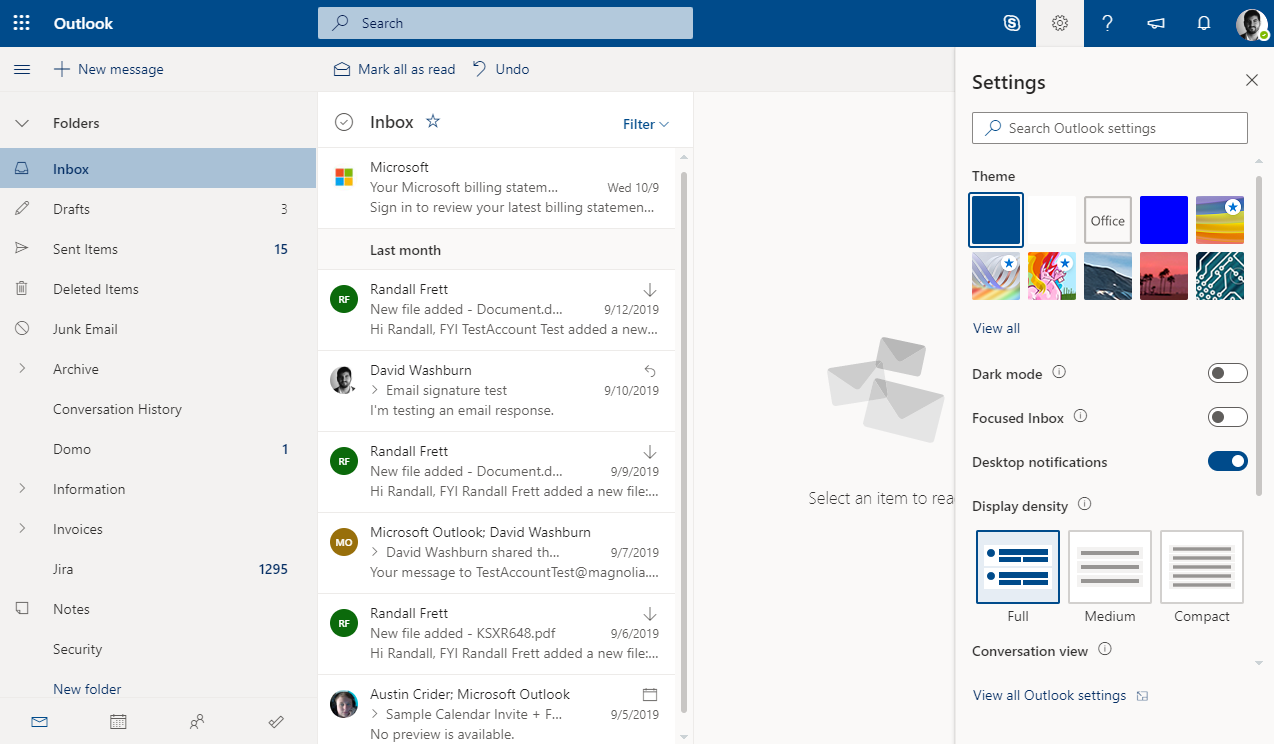
Task: Open the To Do checkmark icon
Action: click(277, 721)
